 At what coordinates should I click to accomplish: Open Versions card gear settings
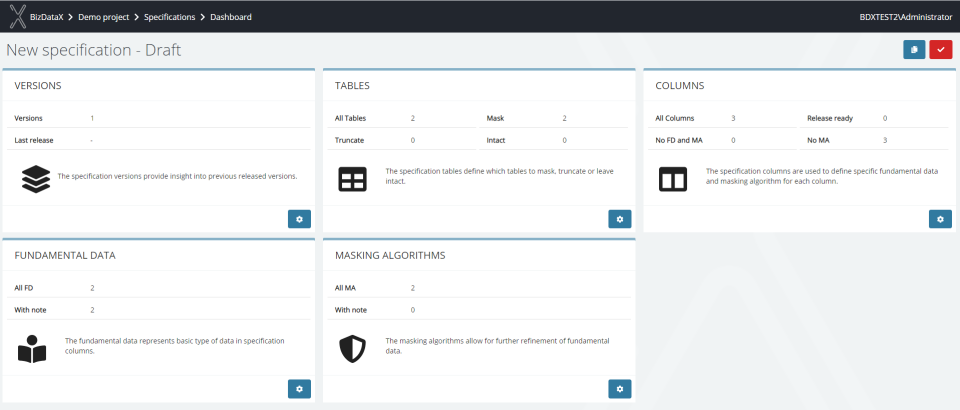[299, 219]
